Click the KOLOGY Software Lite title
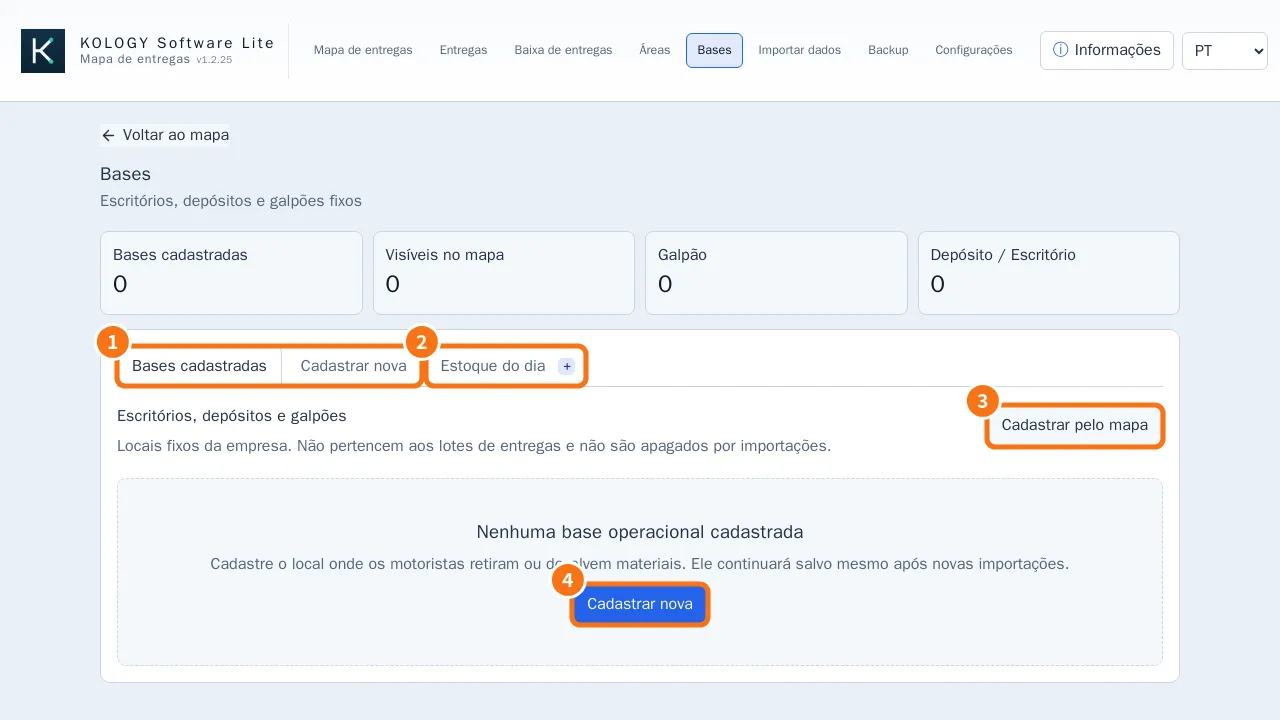 [x=177, y=43]
